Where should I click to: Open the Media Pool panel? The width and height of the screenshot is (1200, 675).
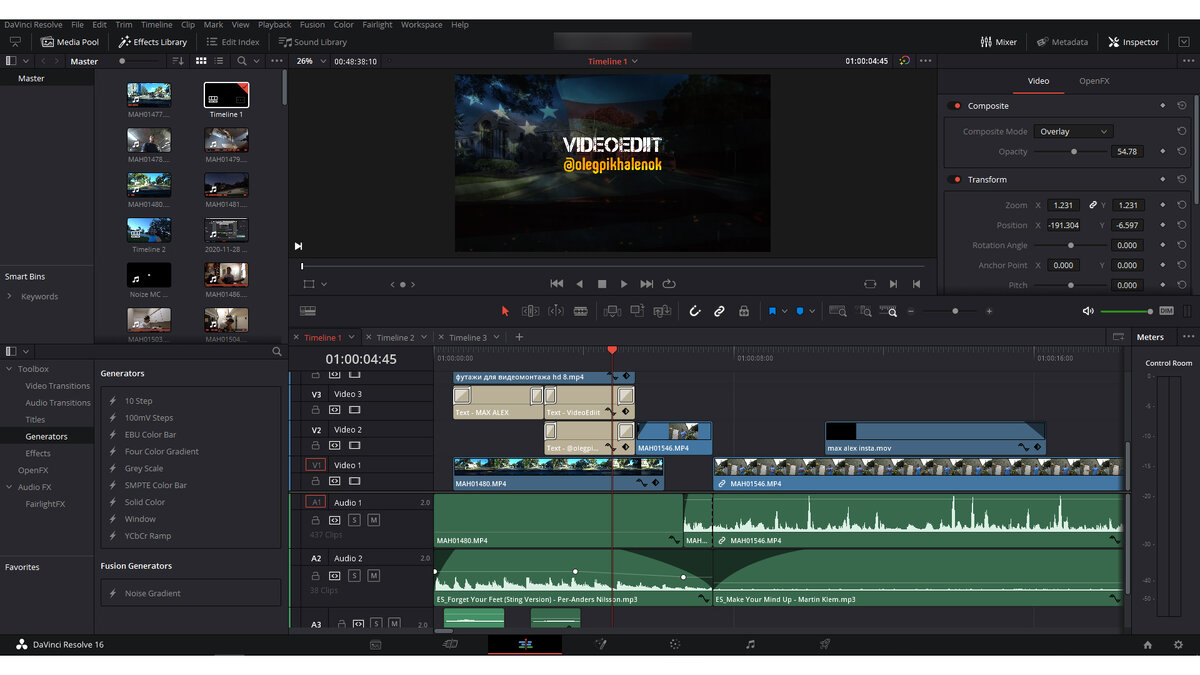click(70, 42)
